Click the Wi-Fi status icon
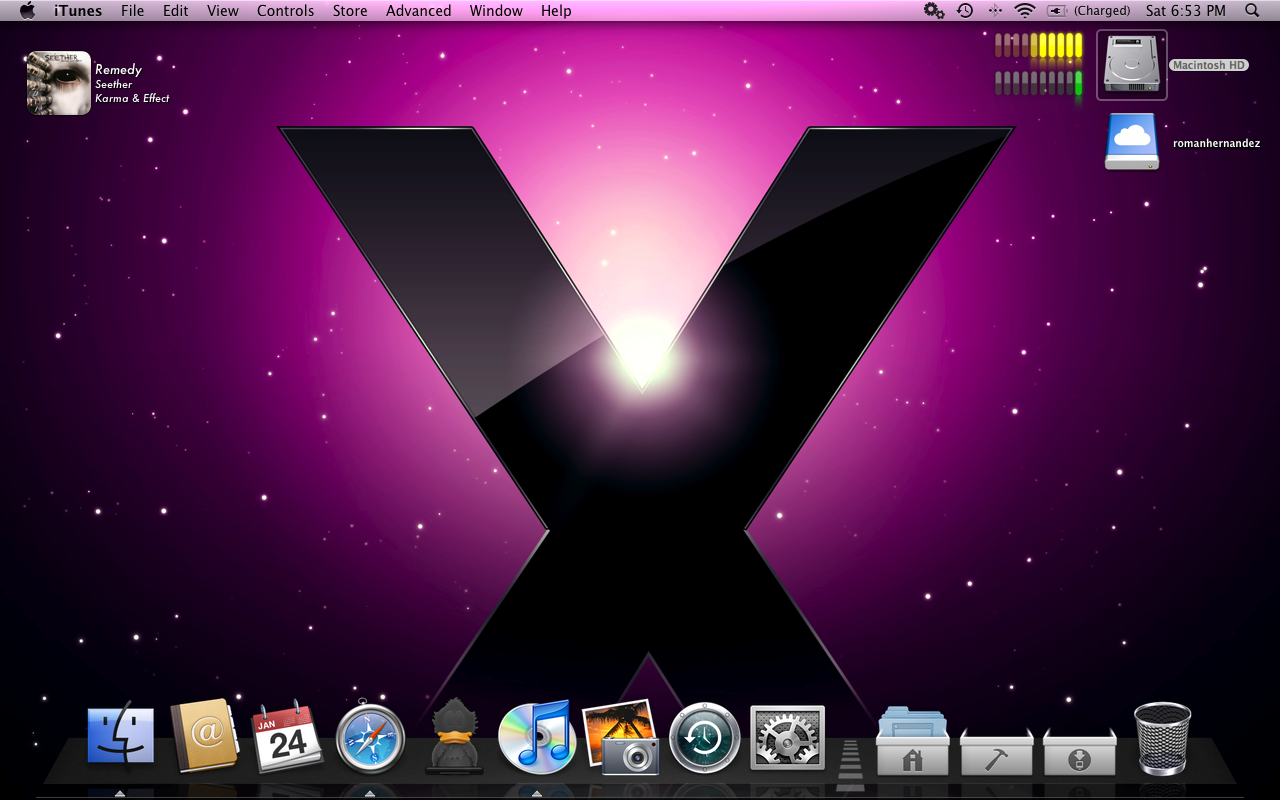Image resolution: width=1280 pixels, height=800 pixels. (x=1025, y=11)
